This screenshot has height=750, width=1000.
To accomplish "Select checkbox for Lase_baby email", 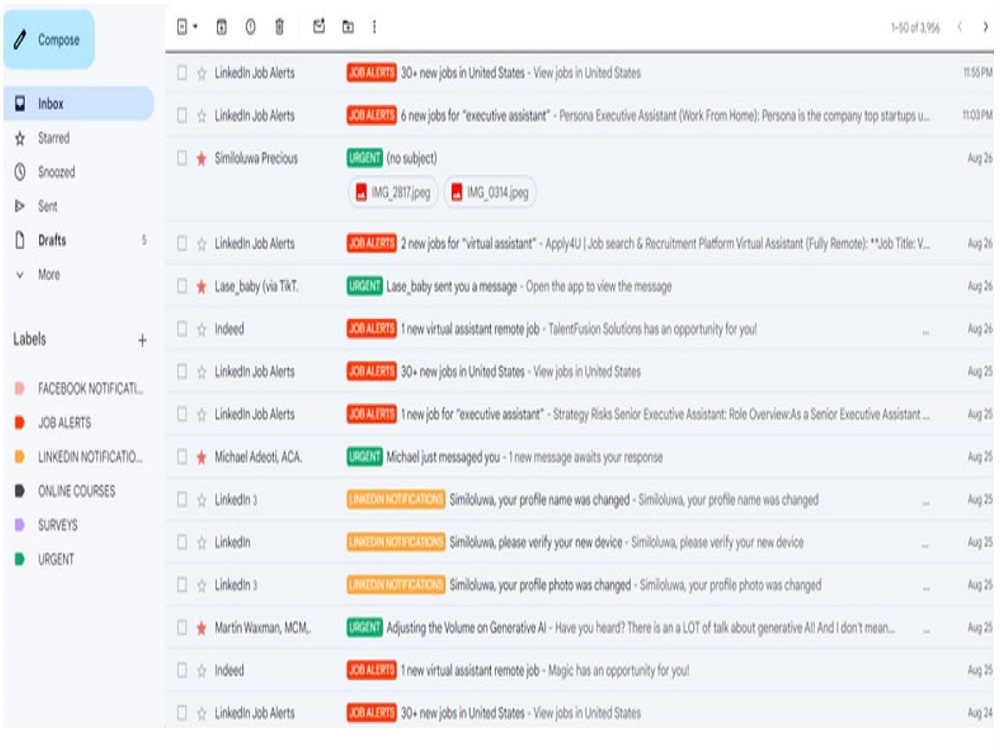I will (x=182, y=286).
